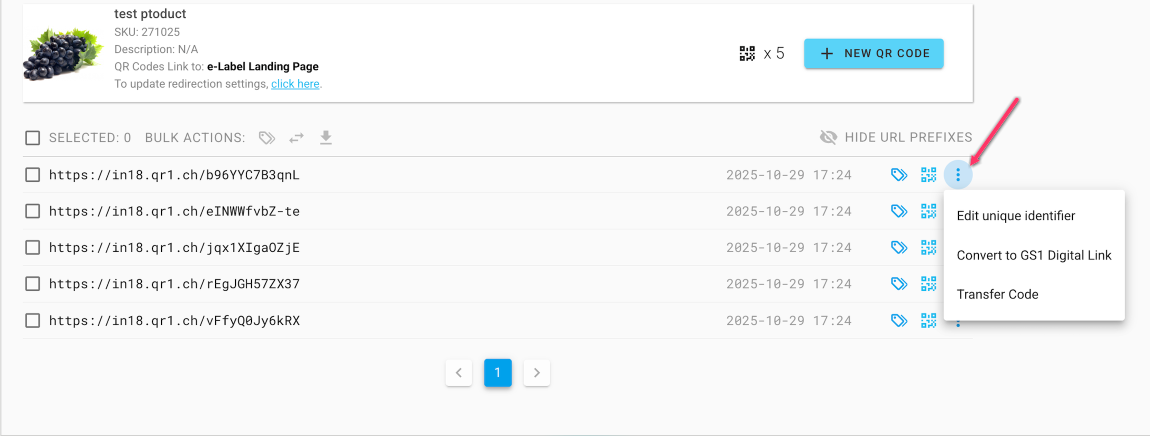Follow the 'click here' redirection link

click(x=295, y=84)
